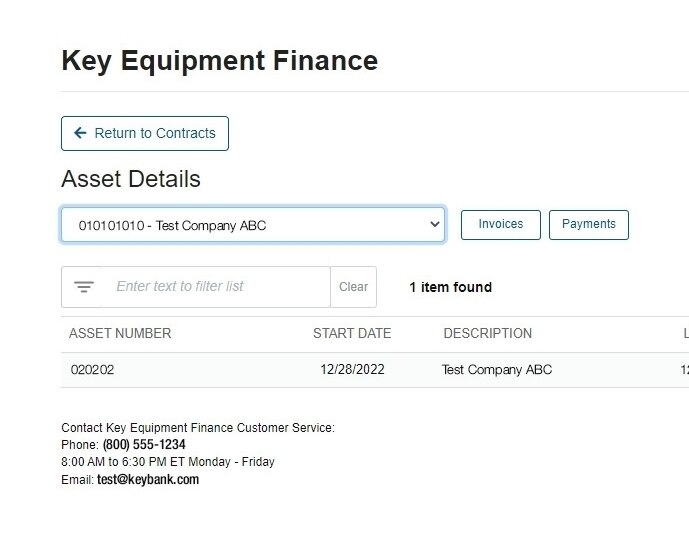
Task: Go to the Payments page
Action: tap(588, 225)
